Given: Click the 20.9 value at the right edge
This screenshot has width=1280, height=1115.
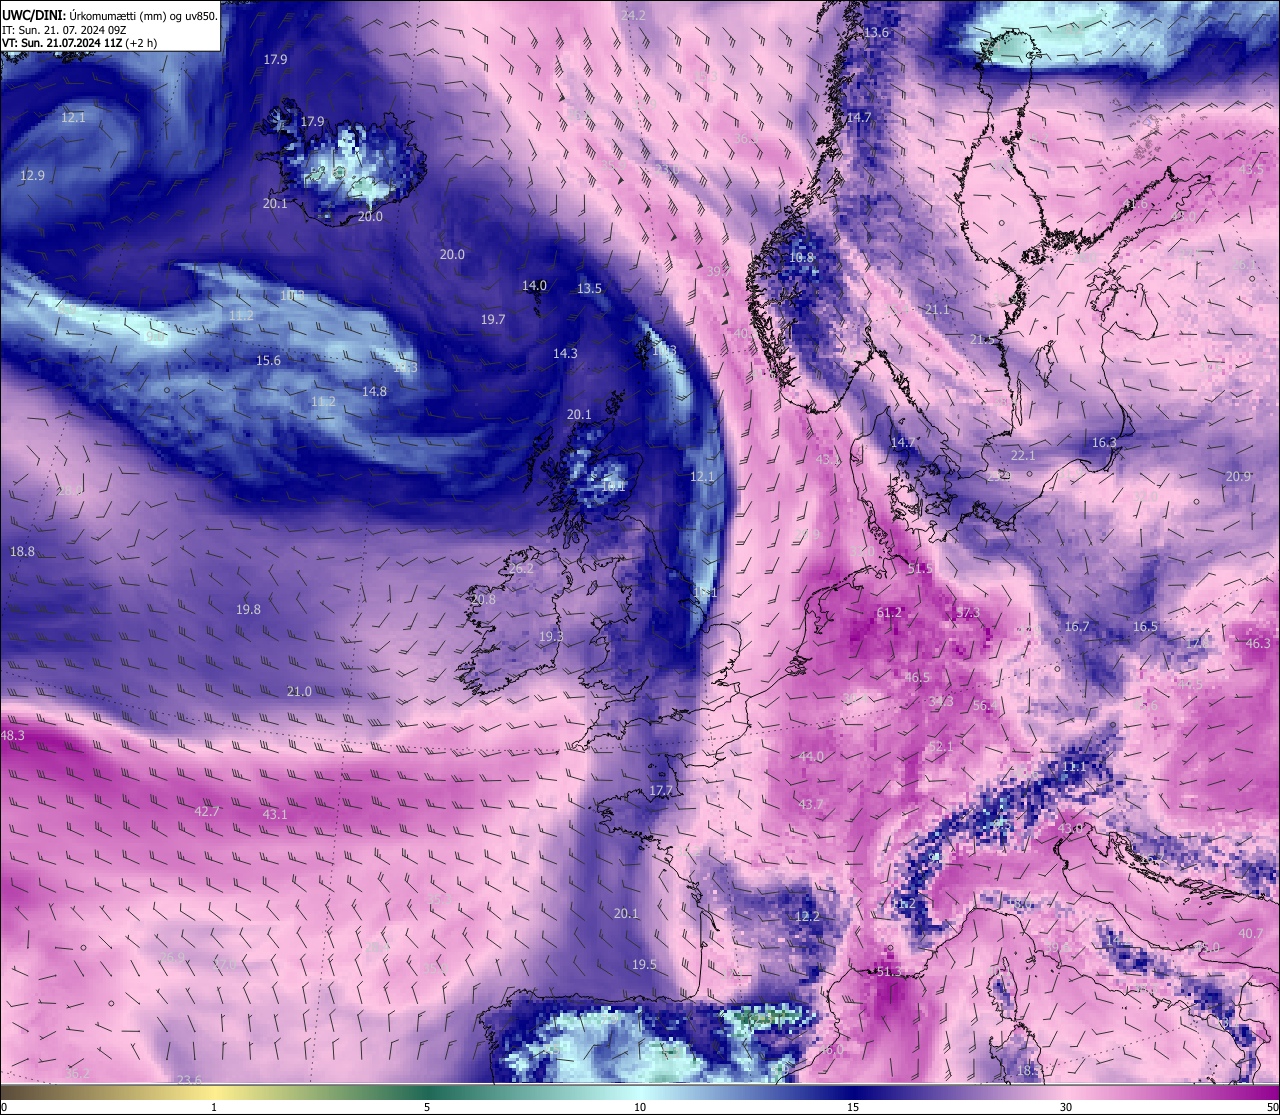Looking at the screenshot, I should [1239, 477].
